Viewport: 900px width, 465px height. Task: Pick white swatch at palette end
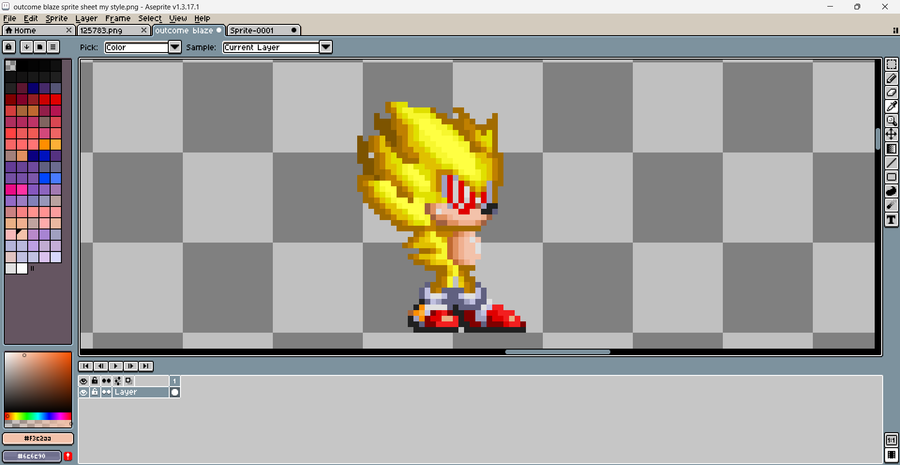pos(22,268)
